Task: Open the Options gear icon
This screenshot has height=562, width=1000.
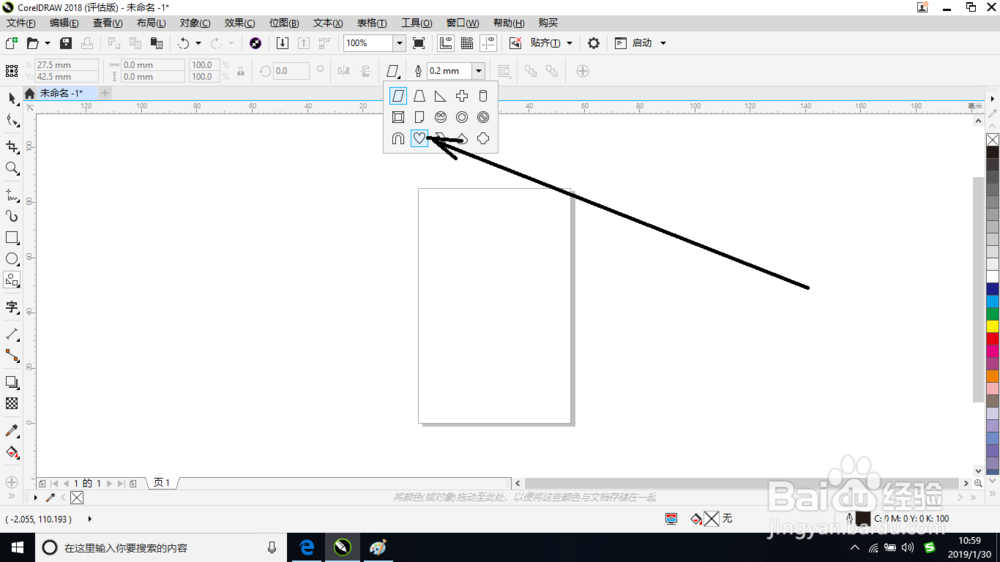Action: (x=593, y=43)
